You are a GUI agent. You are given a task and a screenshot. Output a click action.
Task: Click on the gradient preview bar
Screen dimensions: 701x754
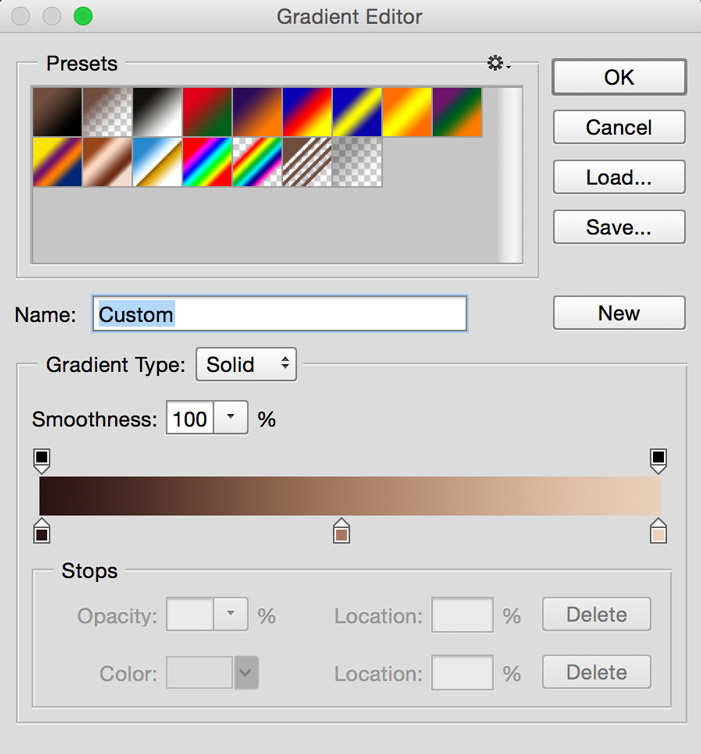click(x=350, y=496)
